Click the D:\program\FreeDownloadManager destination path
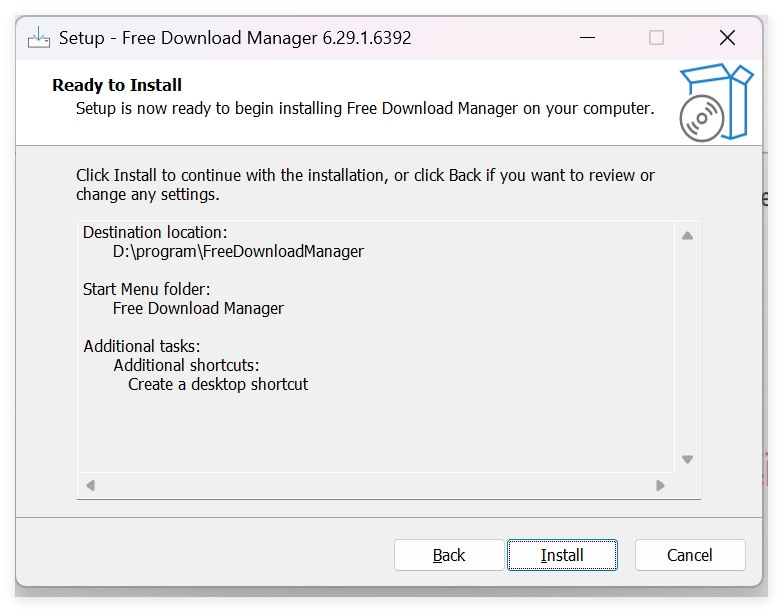The width and height of the screenshot is (783, 612). 238,252
